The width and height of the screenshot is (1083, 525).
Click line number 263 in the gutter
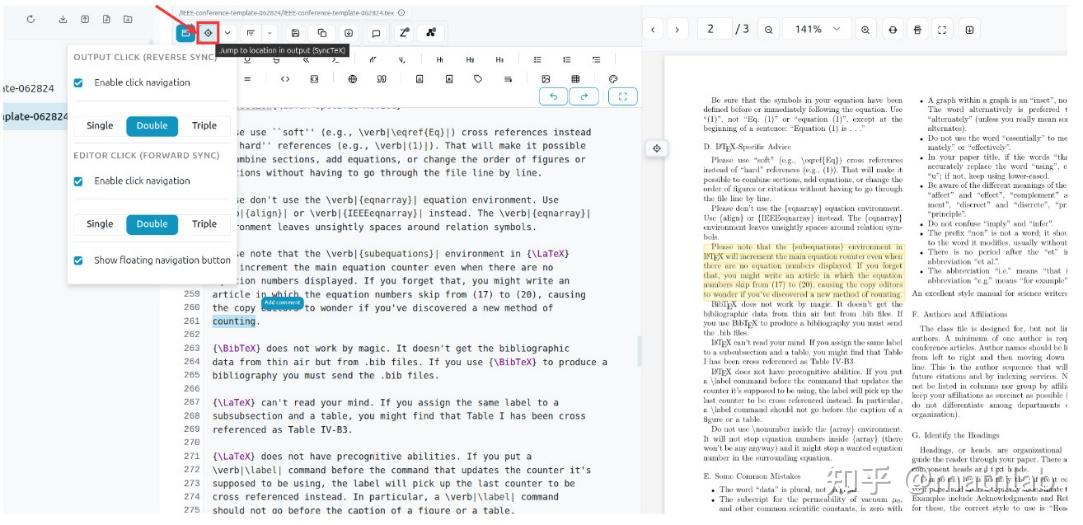pos(191,348)
